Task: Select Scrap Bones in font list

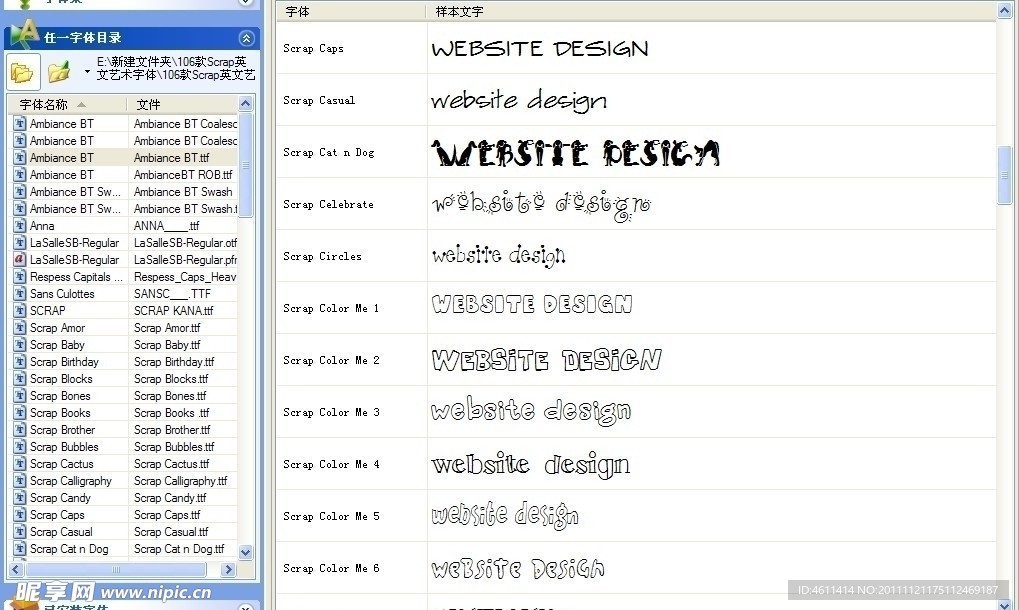Action: pyautogui.click(x=124, y=396)
